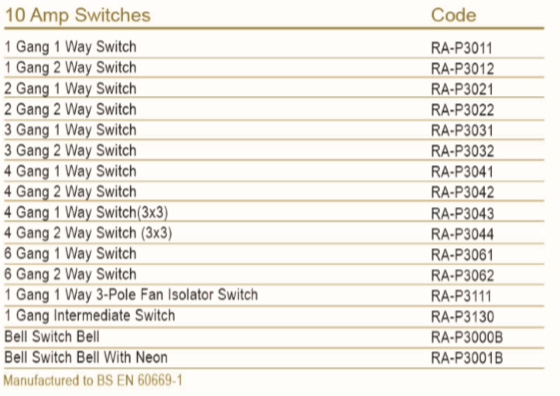Select the "4 Gang 1 Way Switch" row
Screen dimensions: 560x396
click(274, 171)
